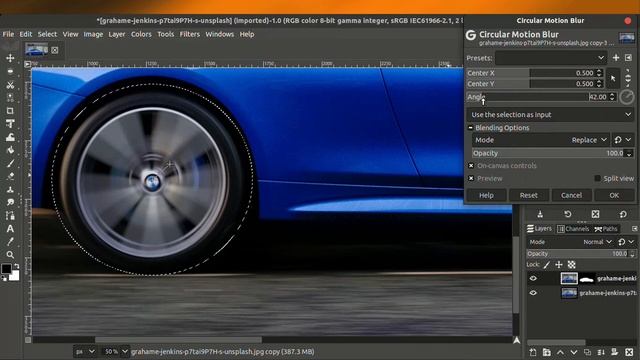Open layer mode group switch dropdown in Layers panel
This screenshot has width=640, height=360.
(x=625, y=242)
